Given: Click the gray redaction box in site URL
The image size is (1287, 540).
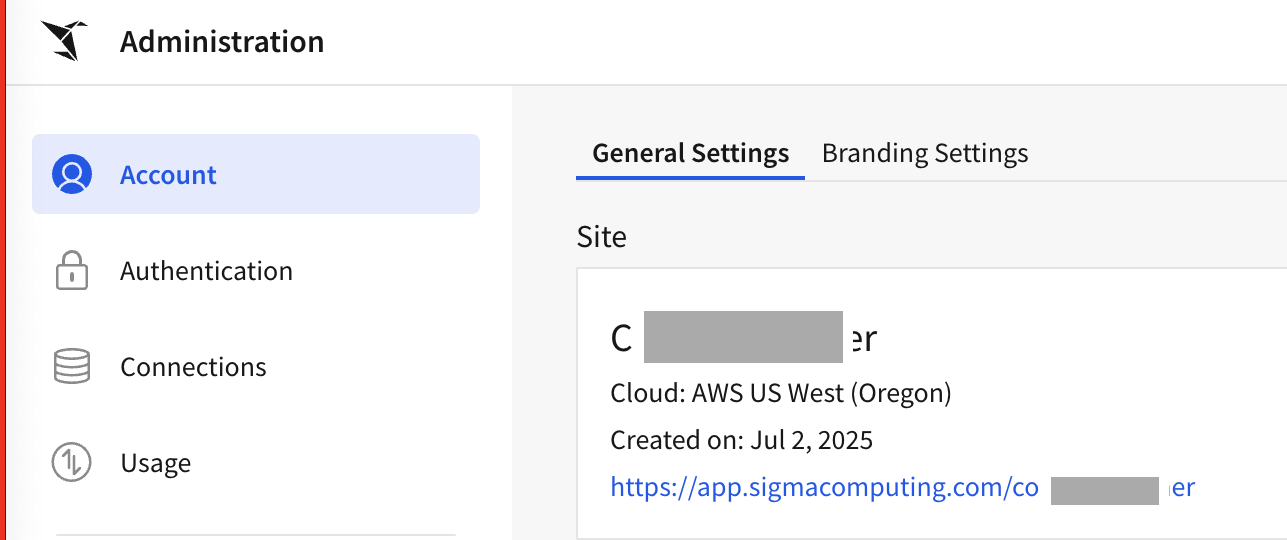Looking at the screenshot, I should 1105,490.
